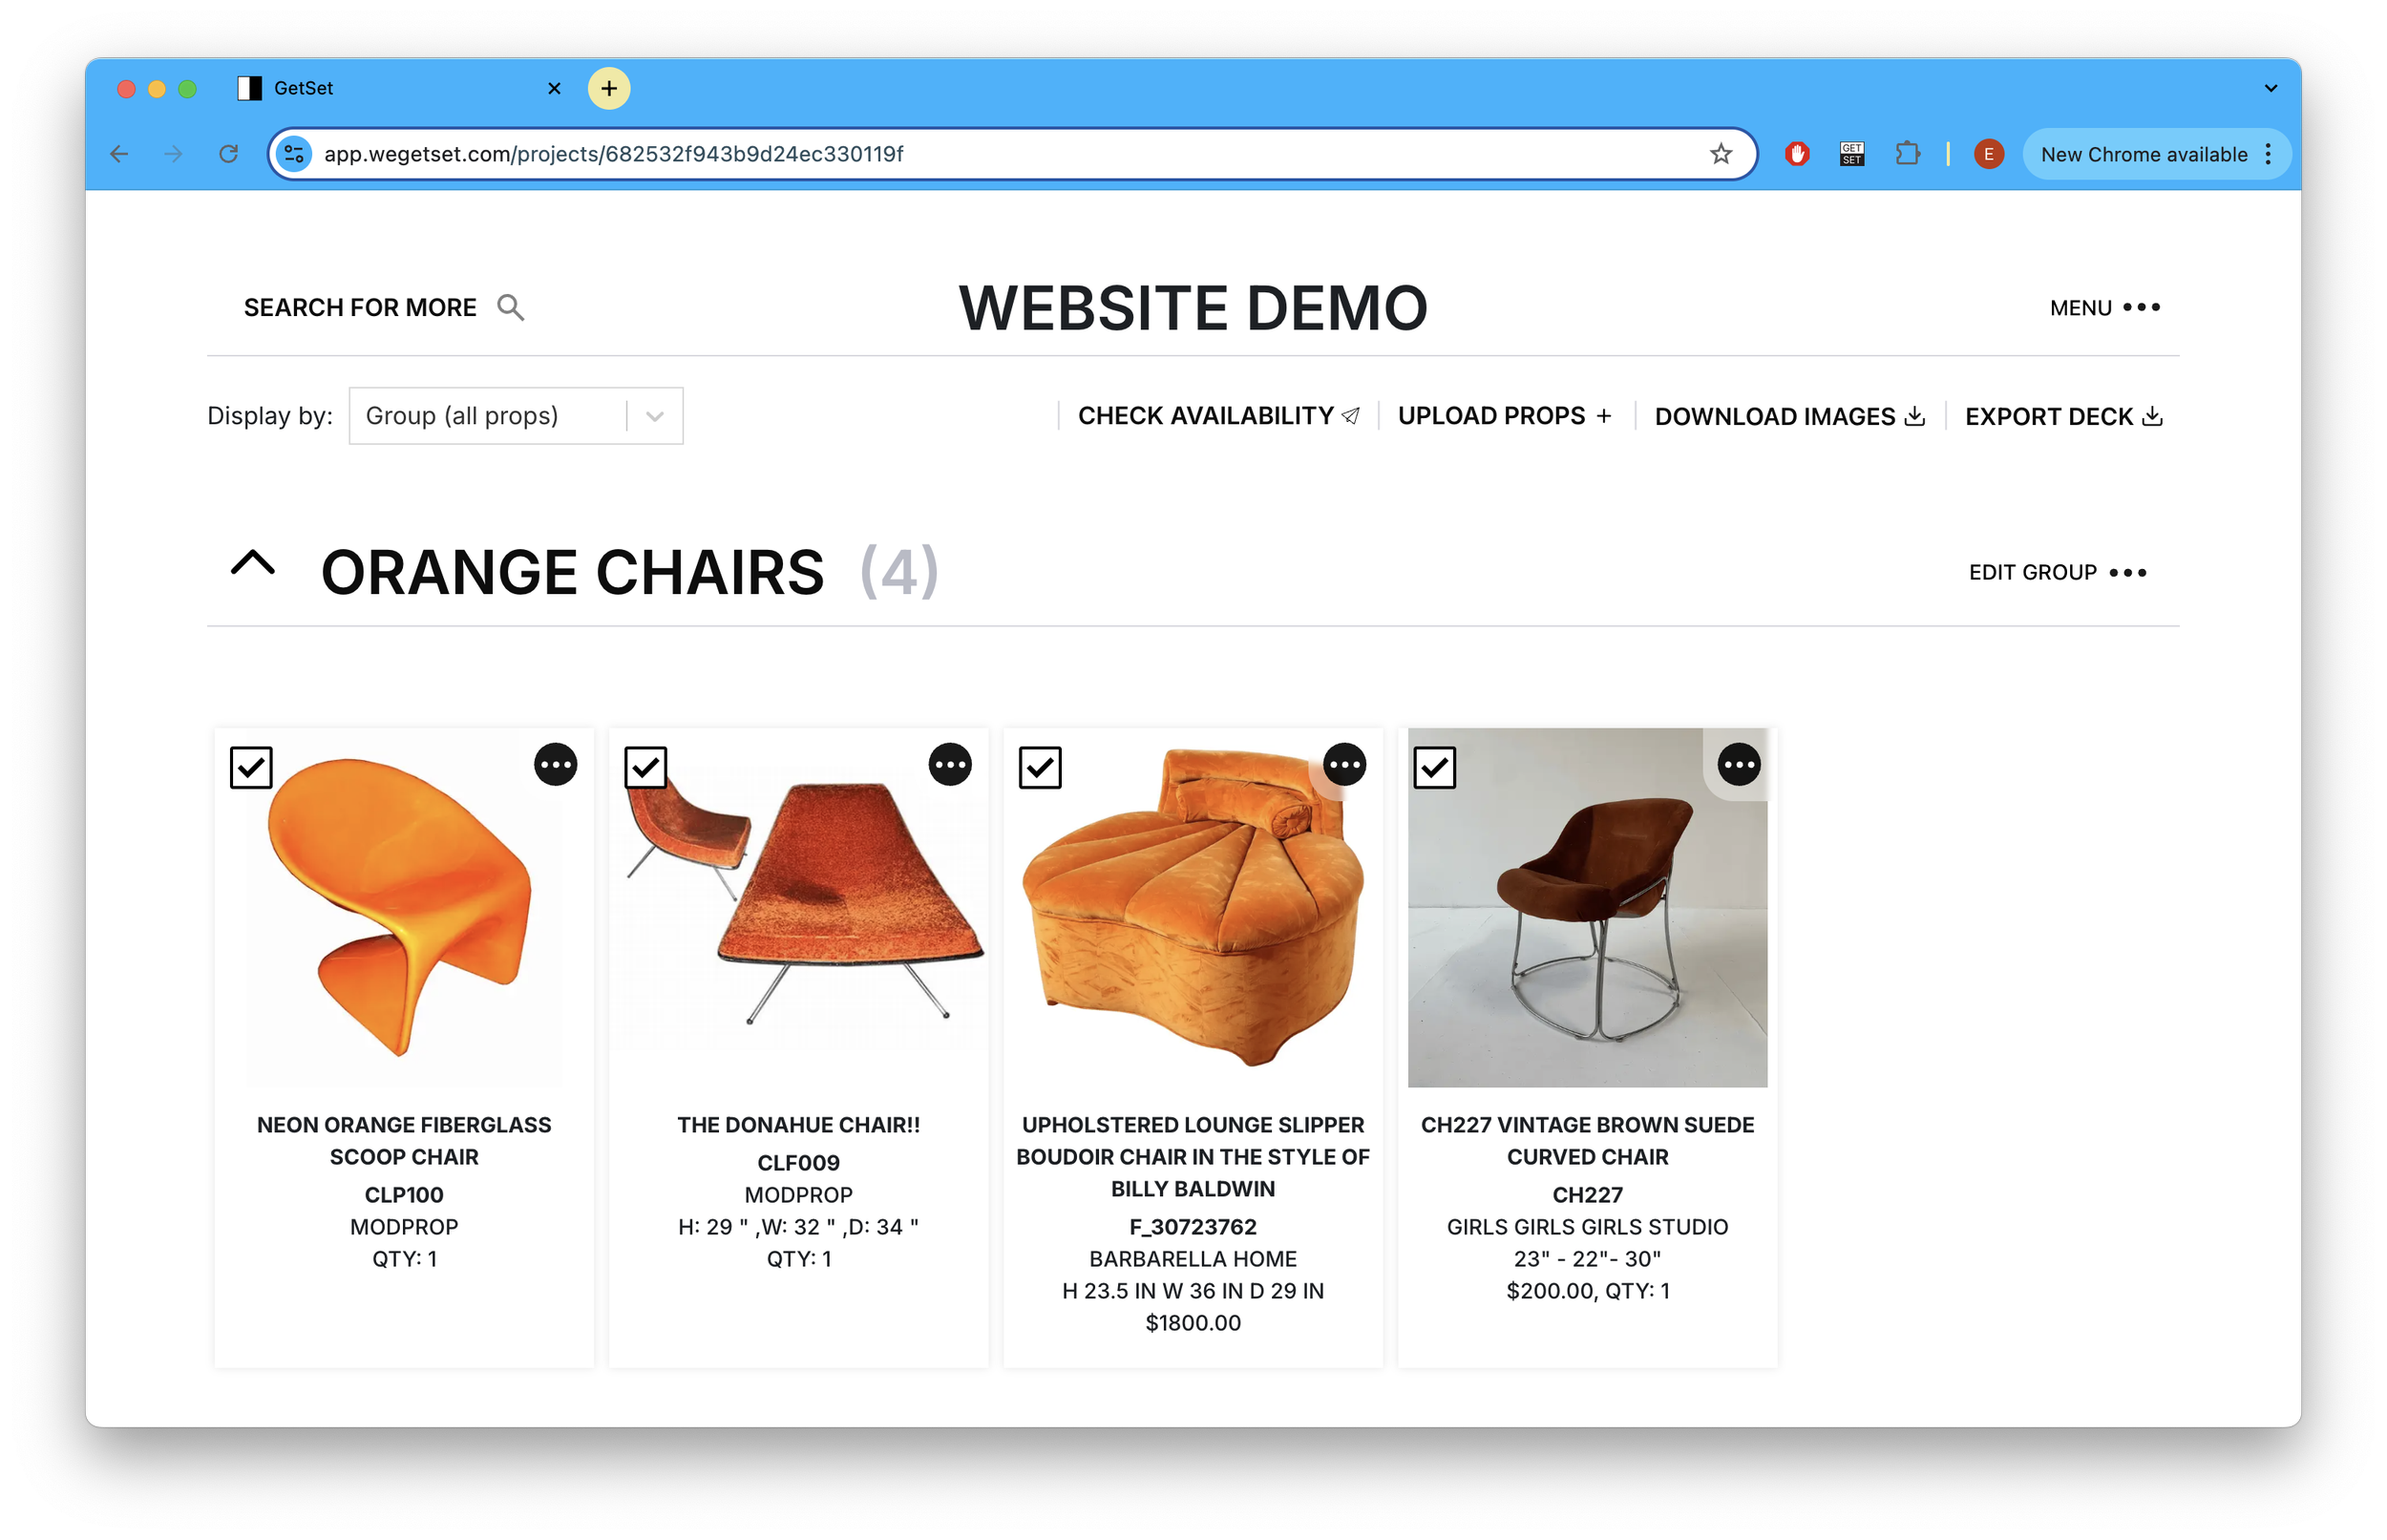Open the browser tab list chevron
The width and height of the screenshot is (2387, 1540).
tap(2270, 88)
